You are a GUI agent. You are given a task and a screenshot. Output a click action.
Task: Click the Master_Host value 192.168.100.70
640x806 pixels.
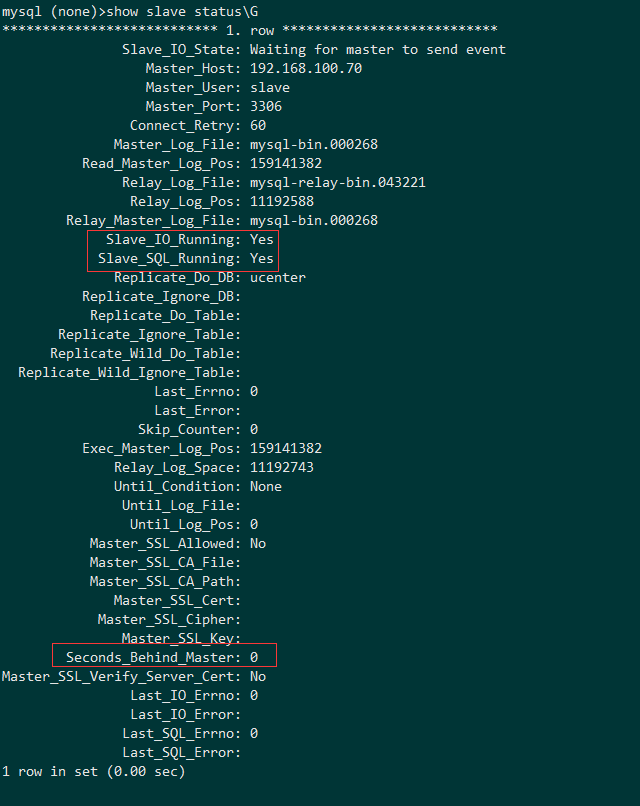click(306, 68)
